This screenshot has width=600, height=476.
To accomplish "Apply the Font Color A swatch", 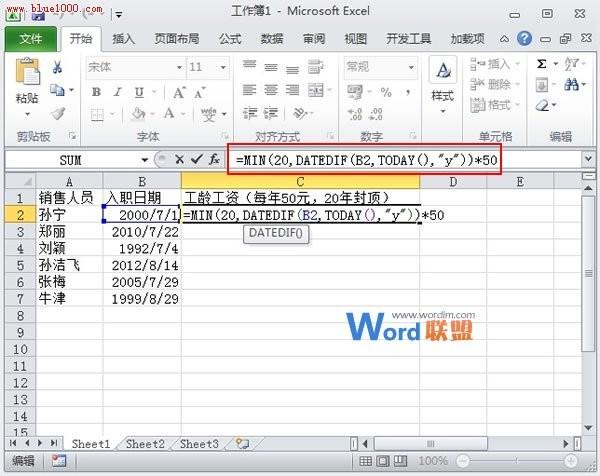I will point(169,113).
